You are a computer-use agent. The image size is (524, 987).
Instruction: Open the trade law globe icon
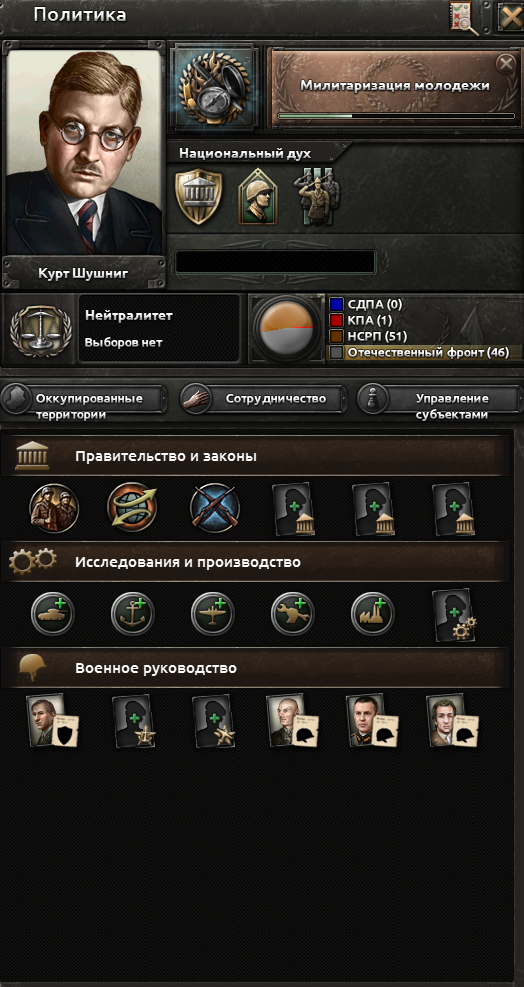click(132, 508)
